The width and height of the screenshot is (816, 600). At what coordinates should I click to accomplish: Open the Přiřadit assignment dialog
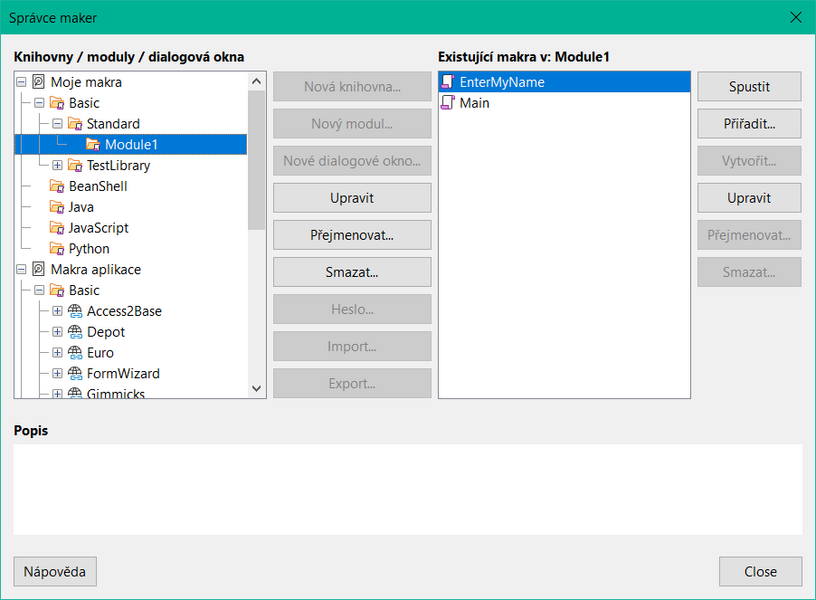pos(749,124)
